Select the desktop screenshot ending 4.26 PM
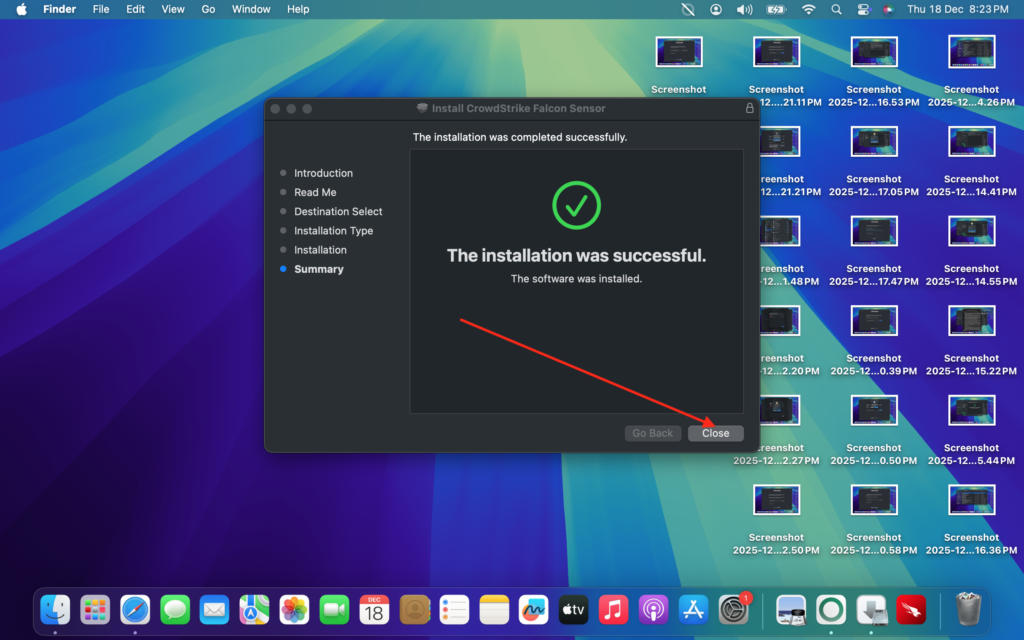 pos(971,52)
